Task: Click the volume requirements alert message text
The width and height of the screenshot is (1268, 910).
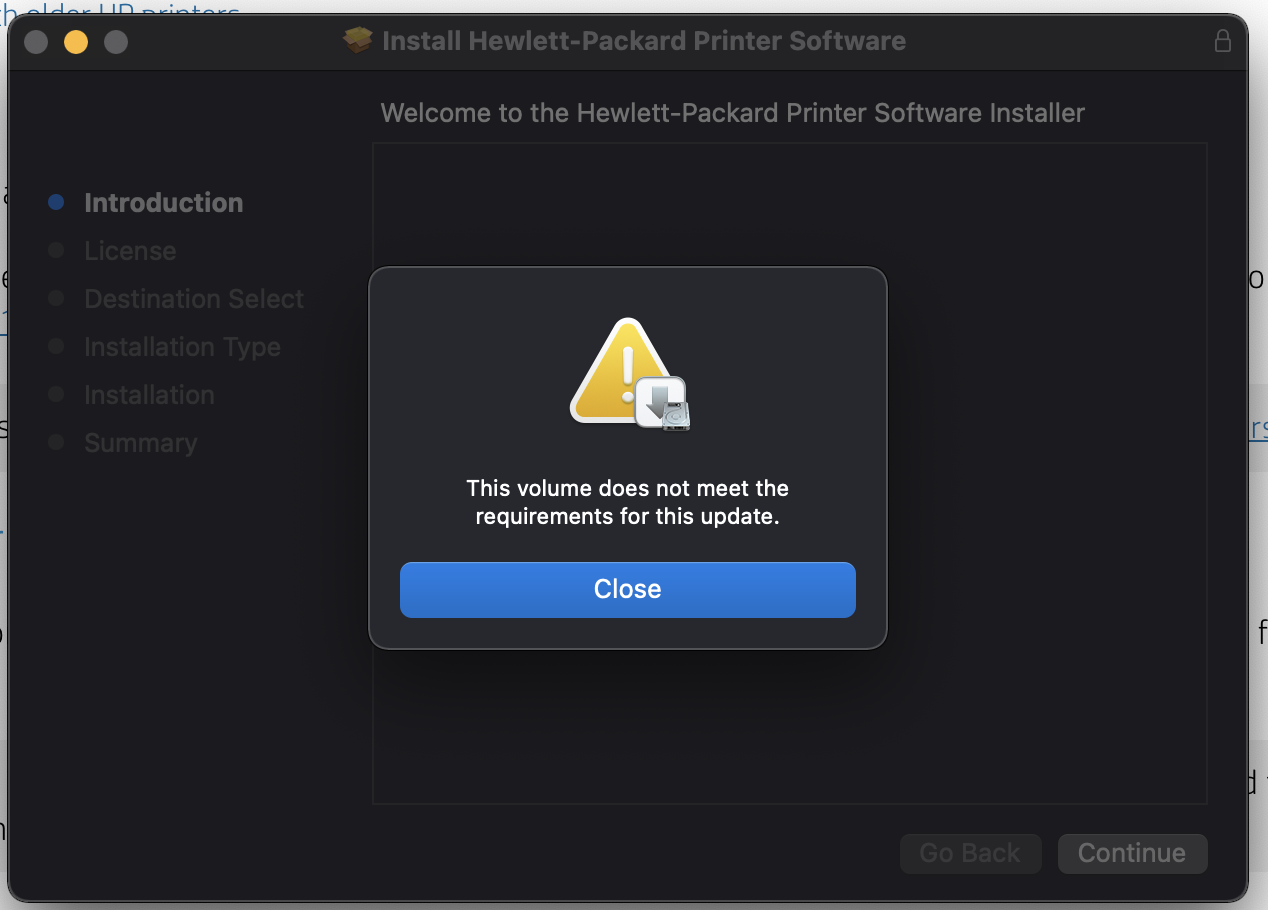Action: point(627,502)
